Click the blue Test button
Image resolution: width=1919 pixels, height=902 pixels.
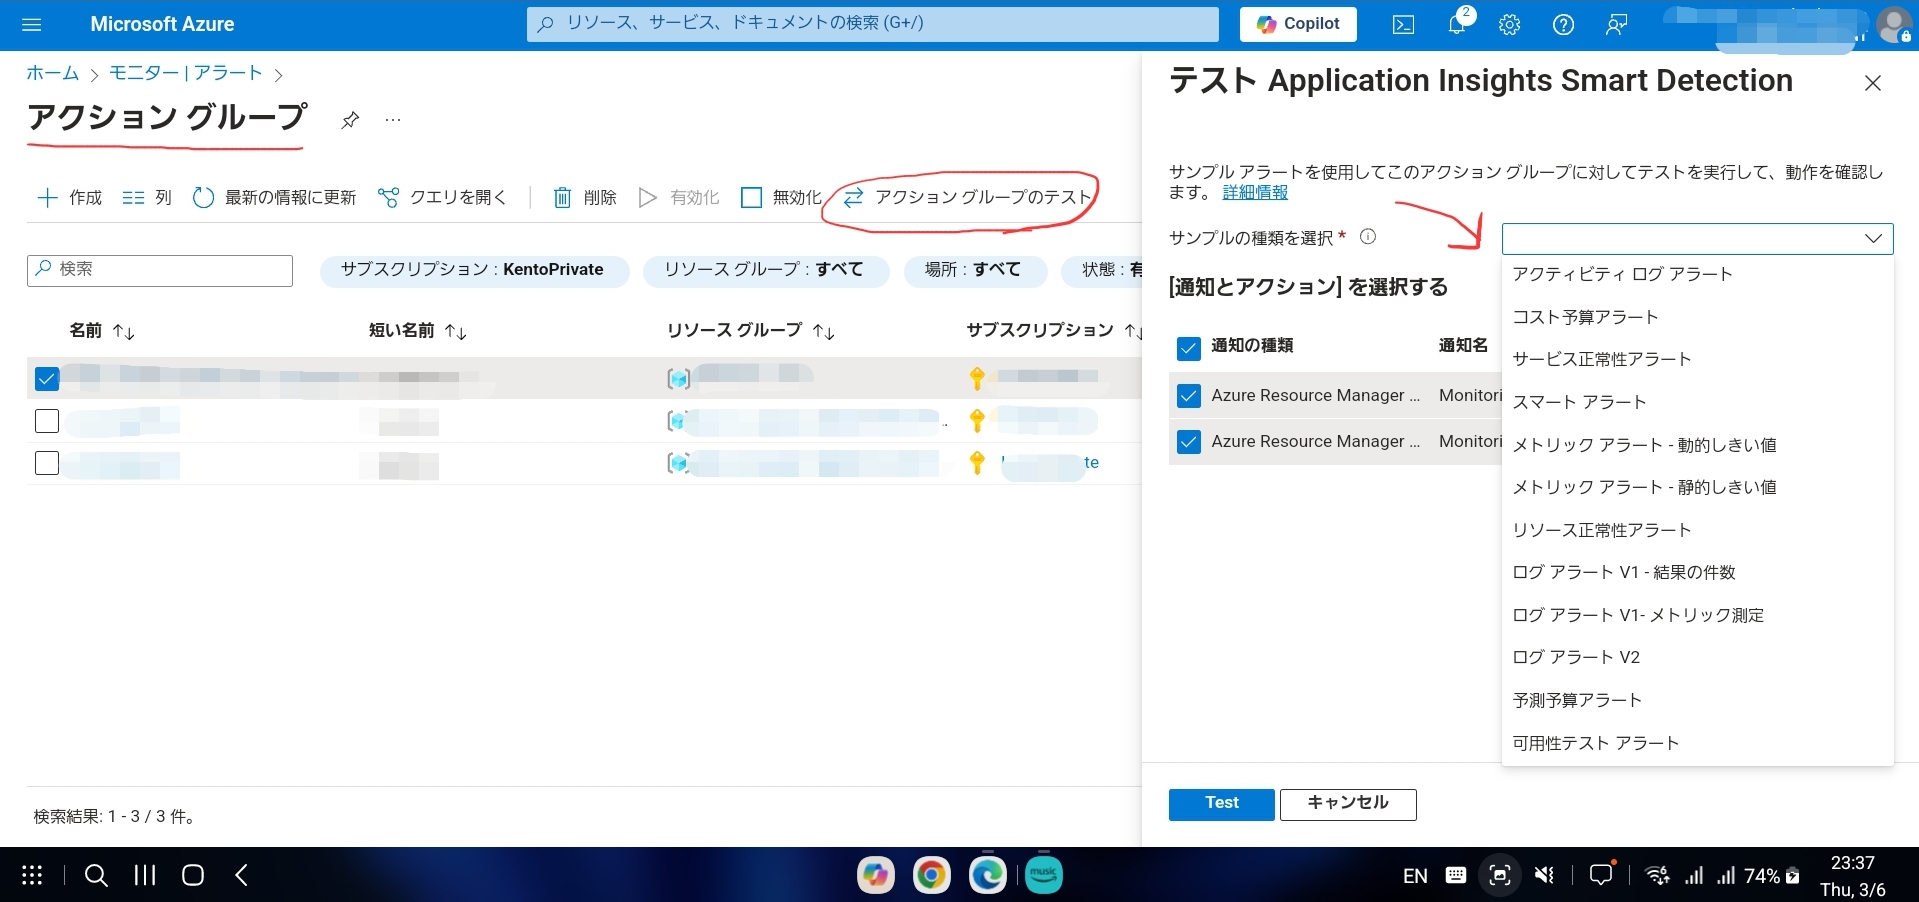pyautogui.click(x=1221, y=804)
